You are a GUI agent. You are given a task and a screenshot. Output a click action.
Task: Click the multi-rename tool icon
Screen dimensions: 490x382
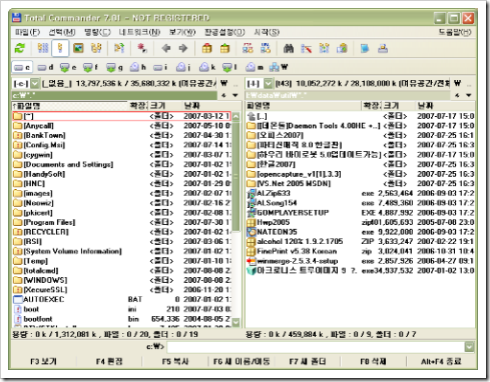[306, 48]
